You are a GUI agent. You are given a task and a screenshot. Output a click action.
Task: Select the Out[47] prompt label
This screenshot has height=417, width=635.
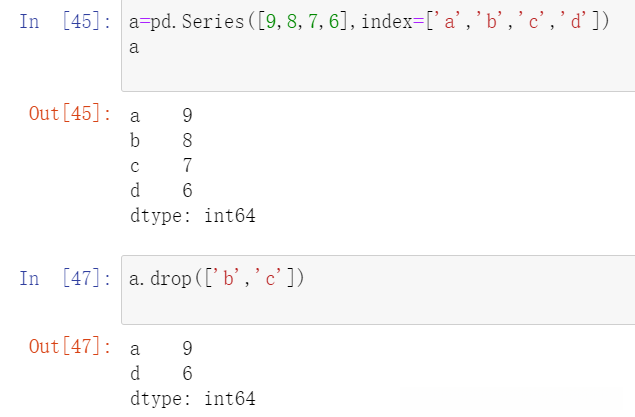pyautogui.click(x=70, y=347)
